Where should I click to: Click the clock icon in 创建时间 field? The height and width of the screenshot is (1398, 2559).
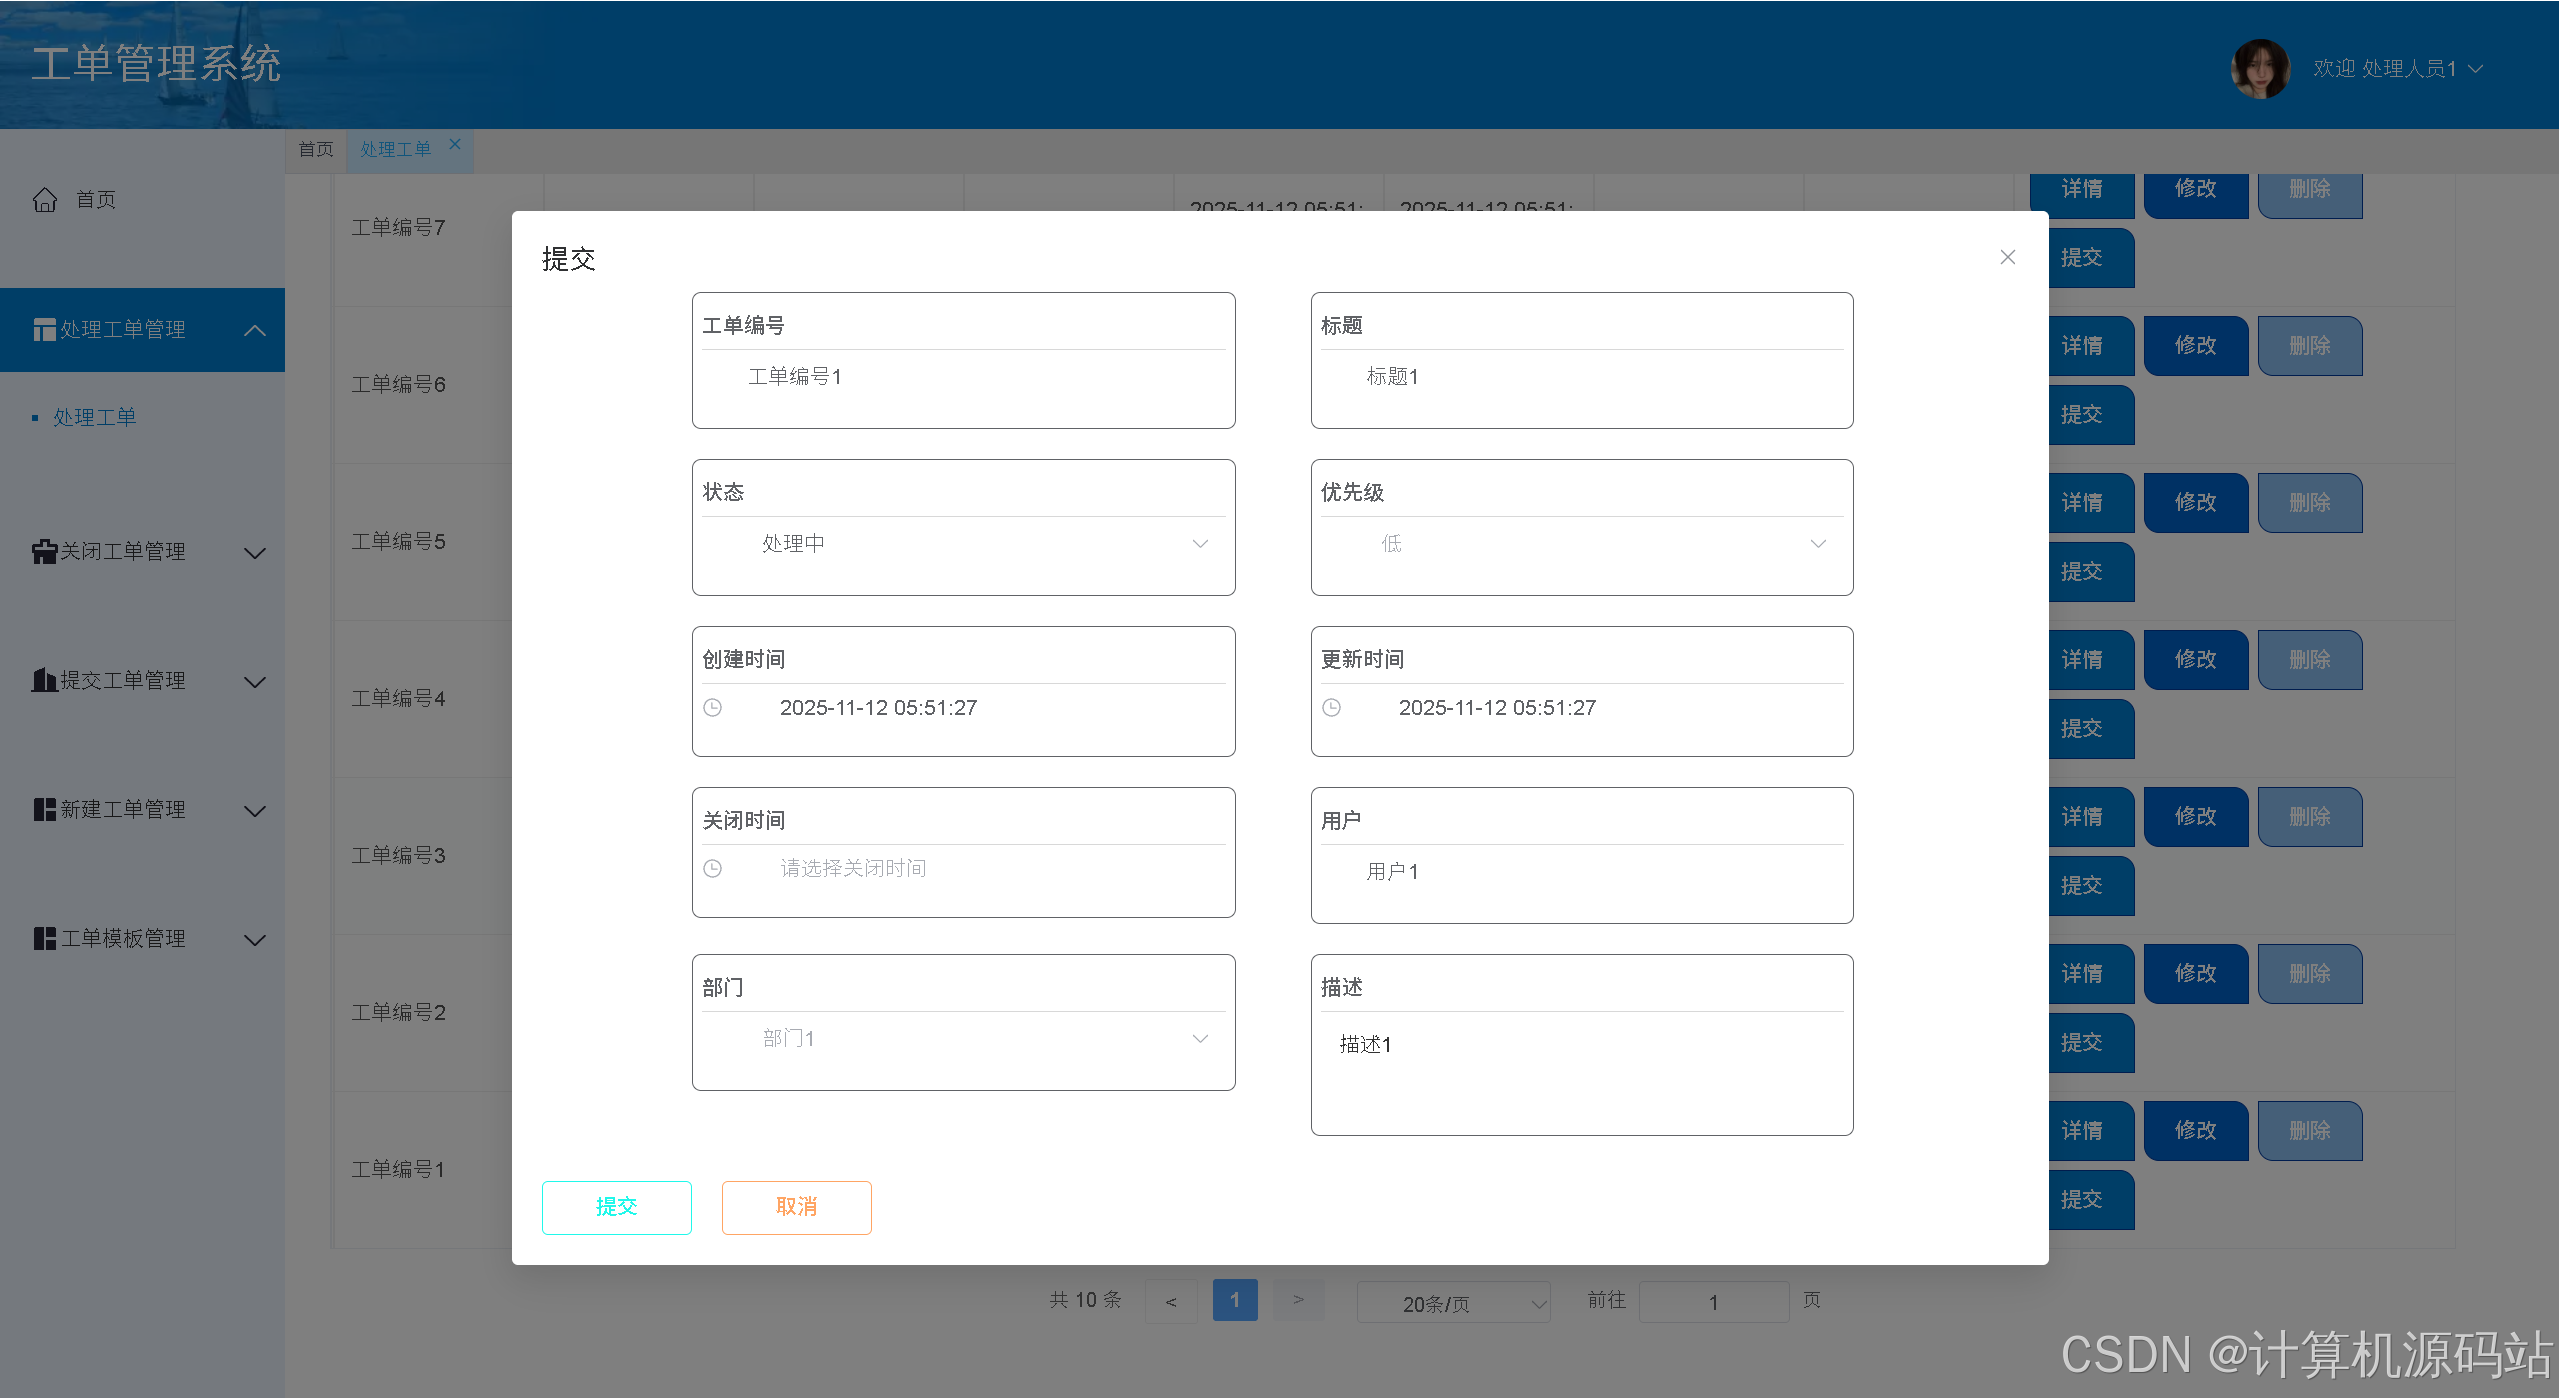point(712,708)
